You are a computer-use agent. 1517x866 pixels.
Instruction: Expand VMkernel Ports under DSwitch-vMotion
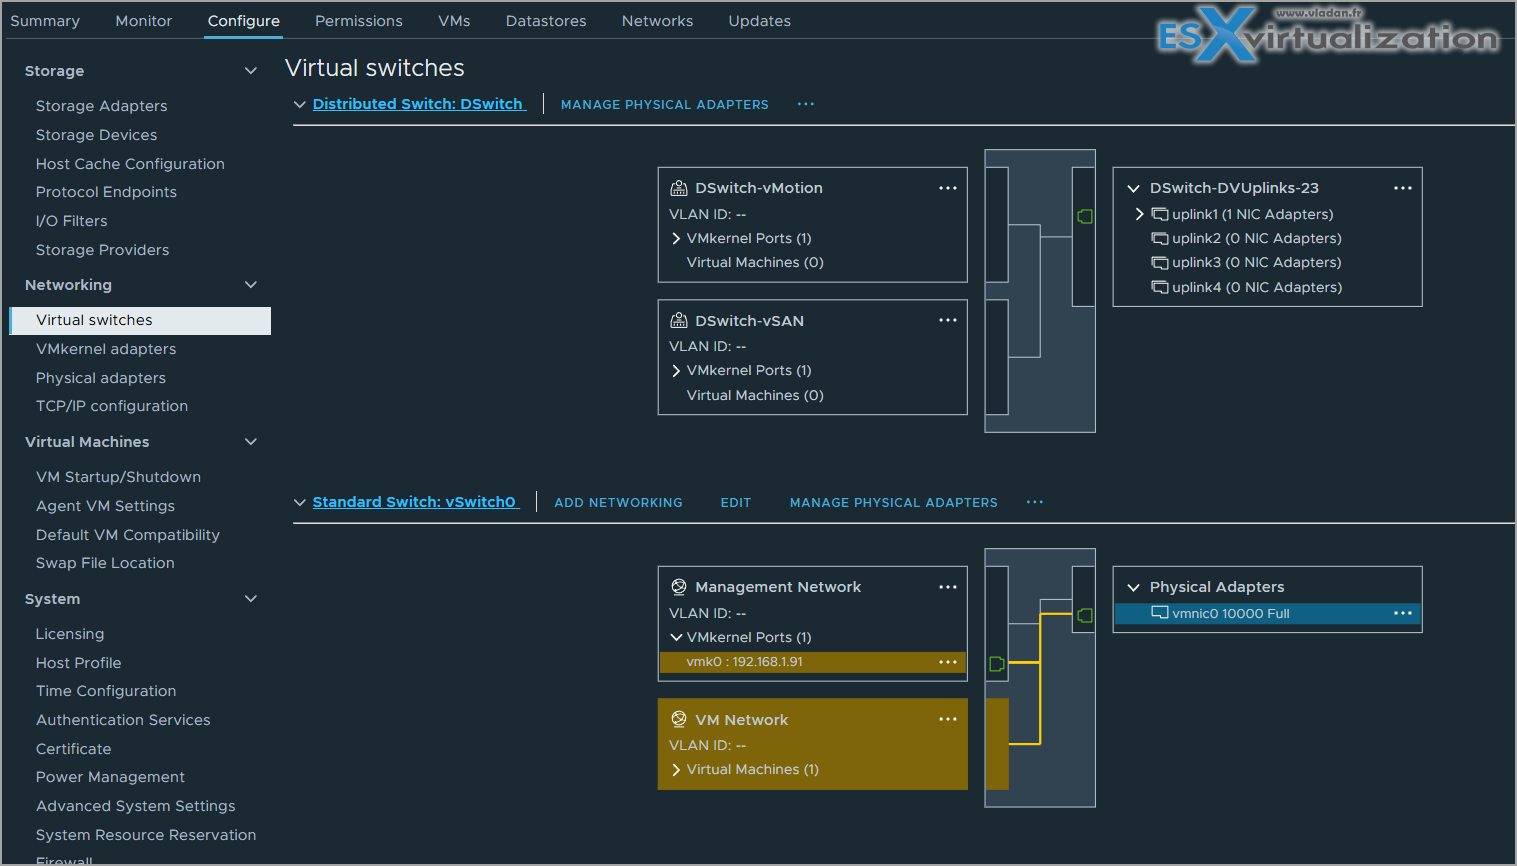(676, 238)
